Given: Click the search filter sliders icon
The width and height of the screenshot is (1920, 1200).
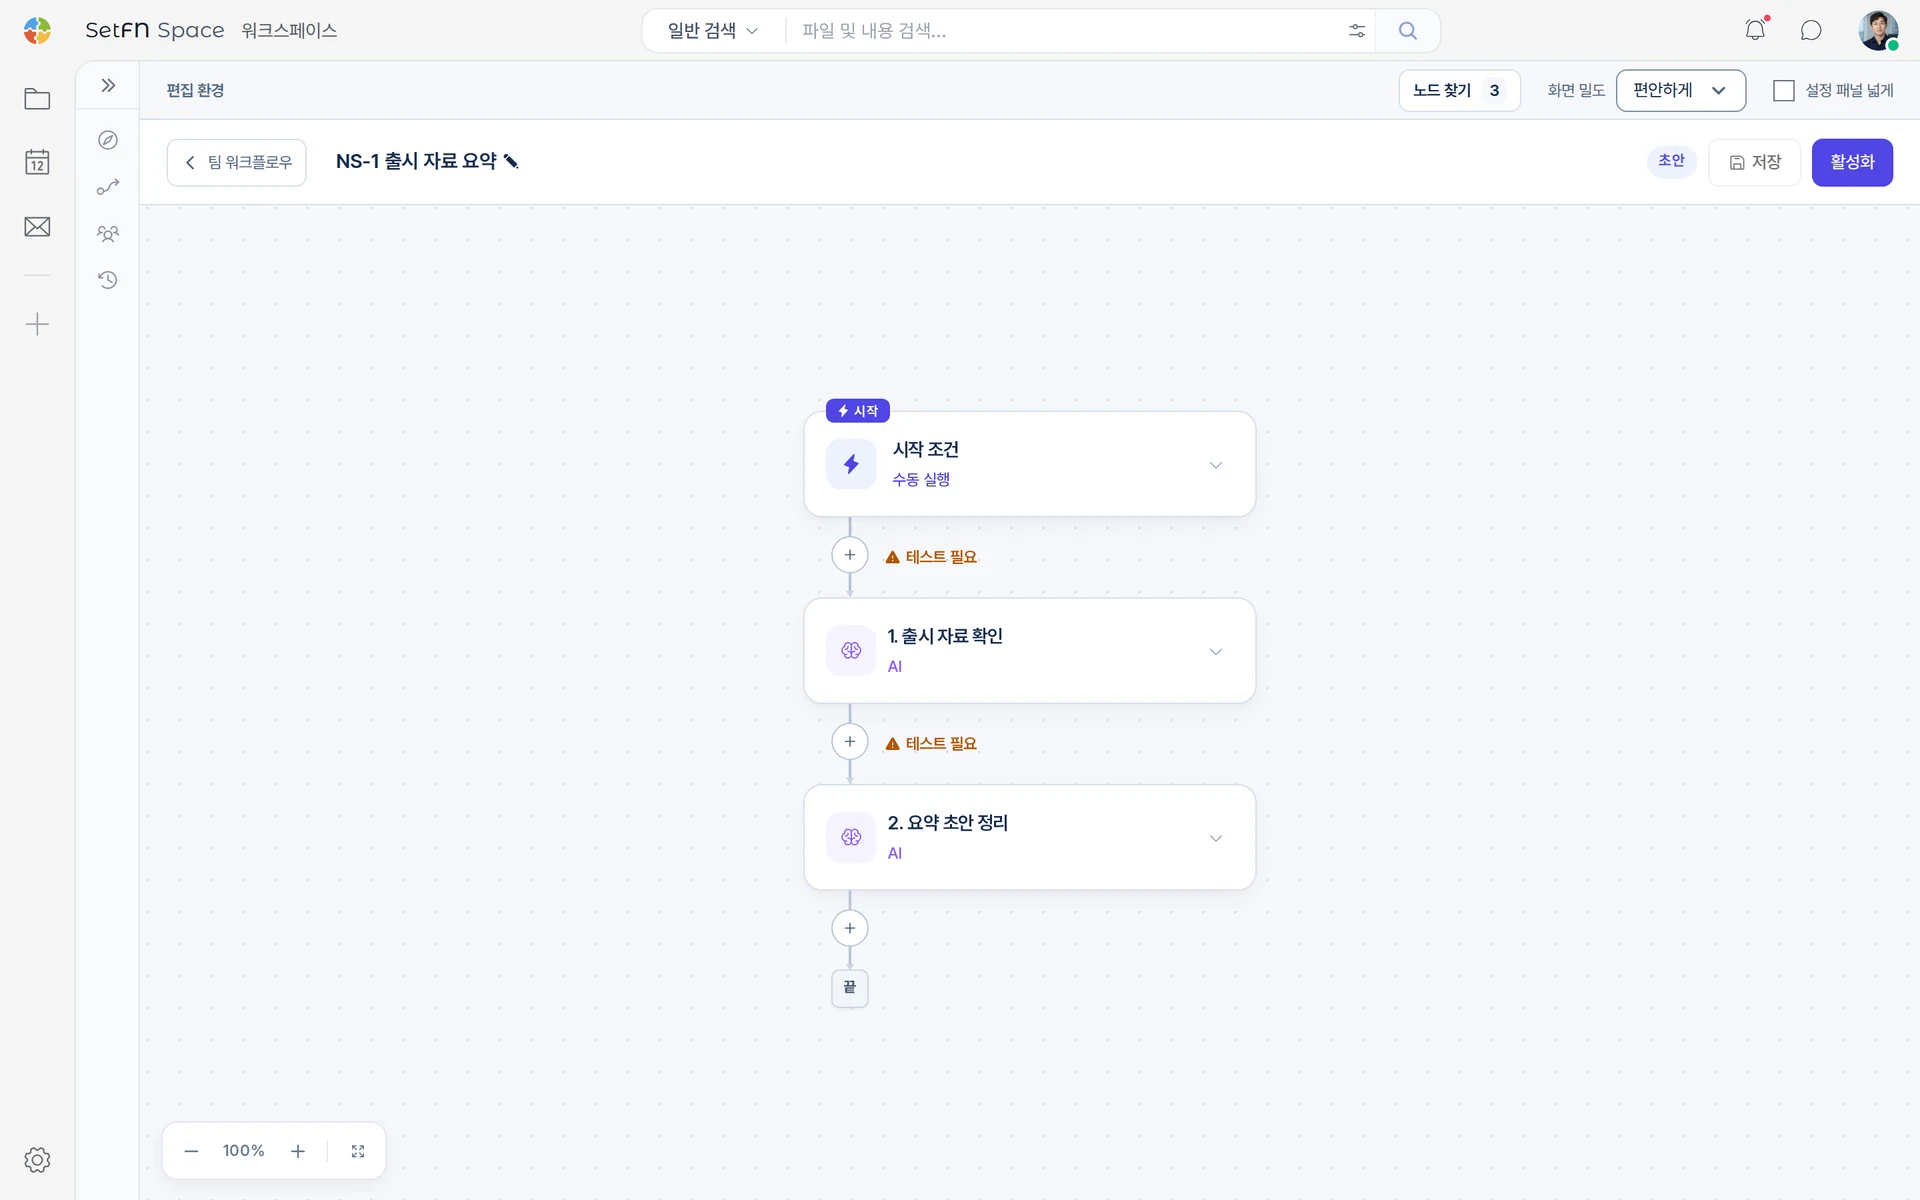Looking at the screenshot, I should point(1357,31).
